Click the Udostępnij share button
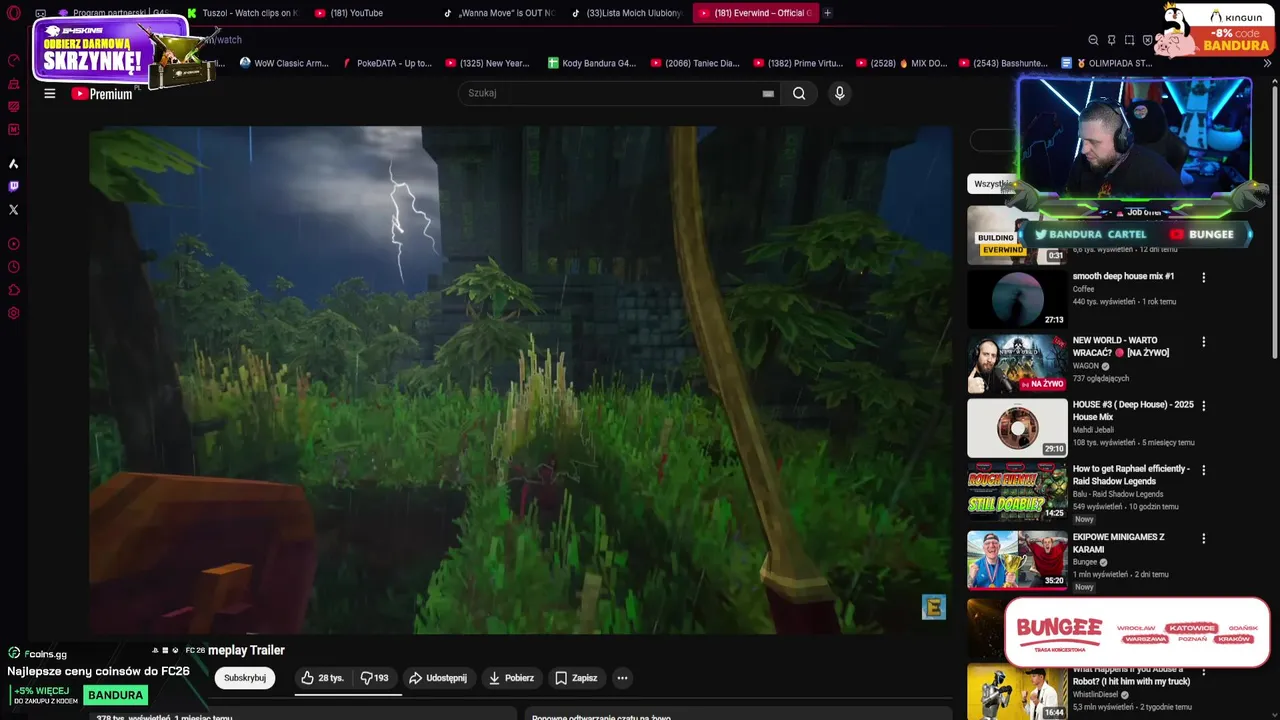Screen dimensions: 1280x720 pyautogui.click(x=438, y=678)
